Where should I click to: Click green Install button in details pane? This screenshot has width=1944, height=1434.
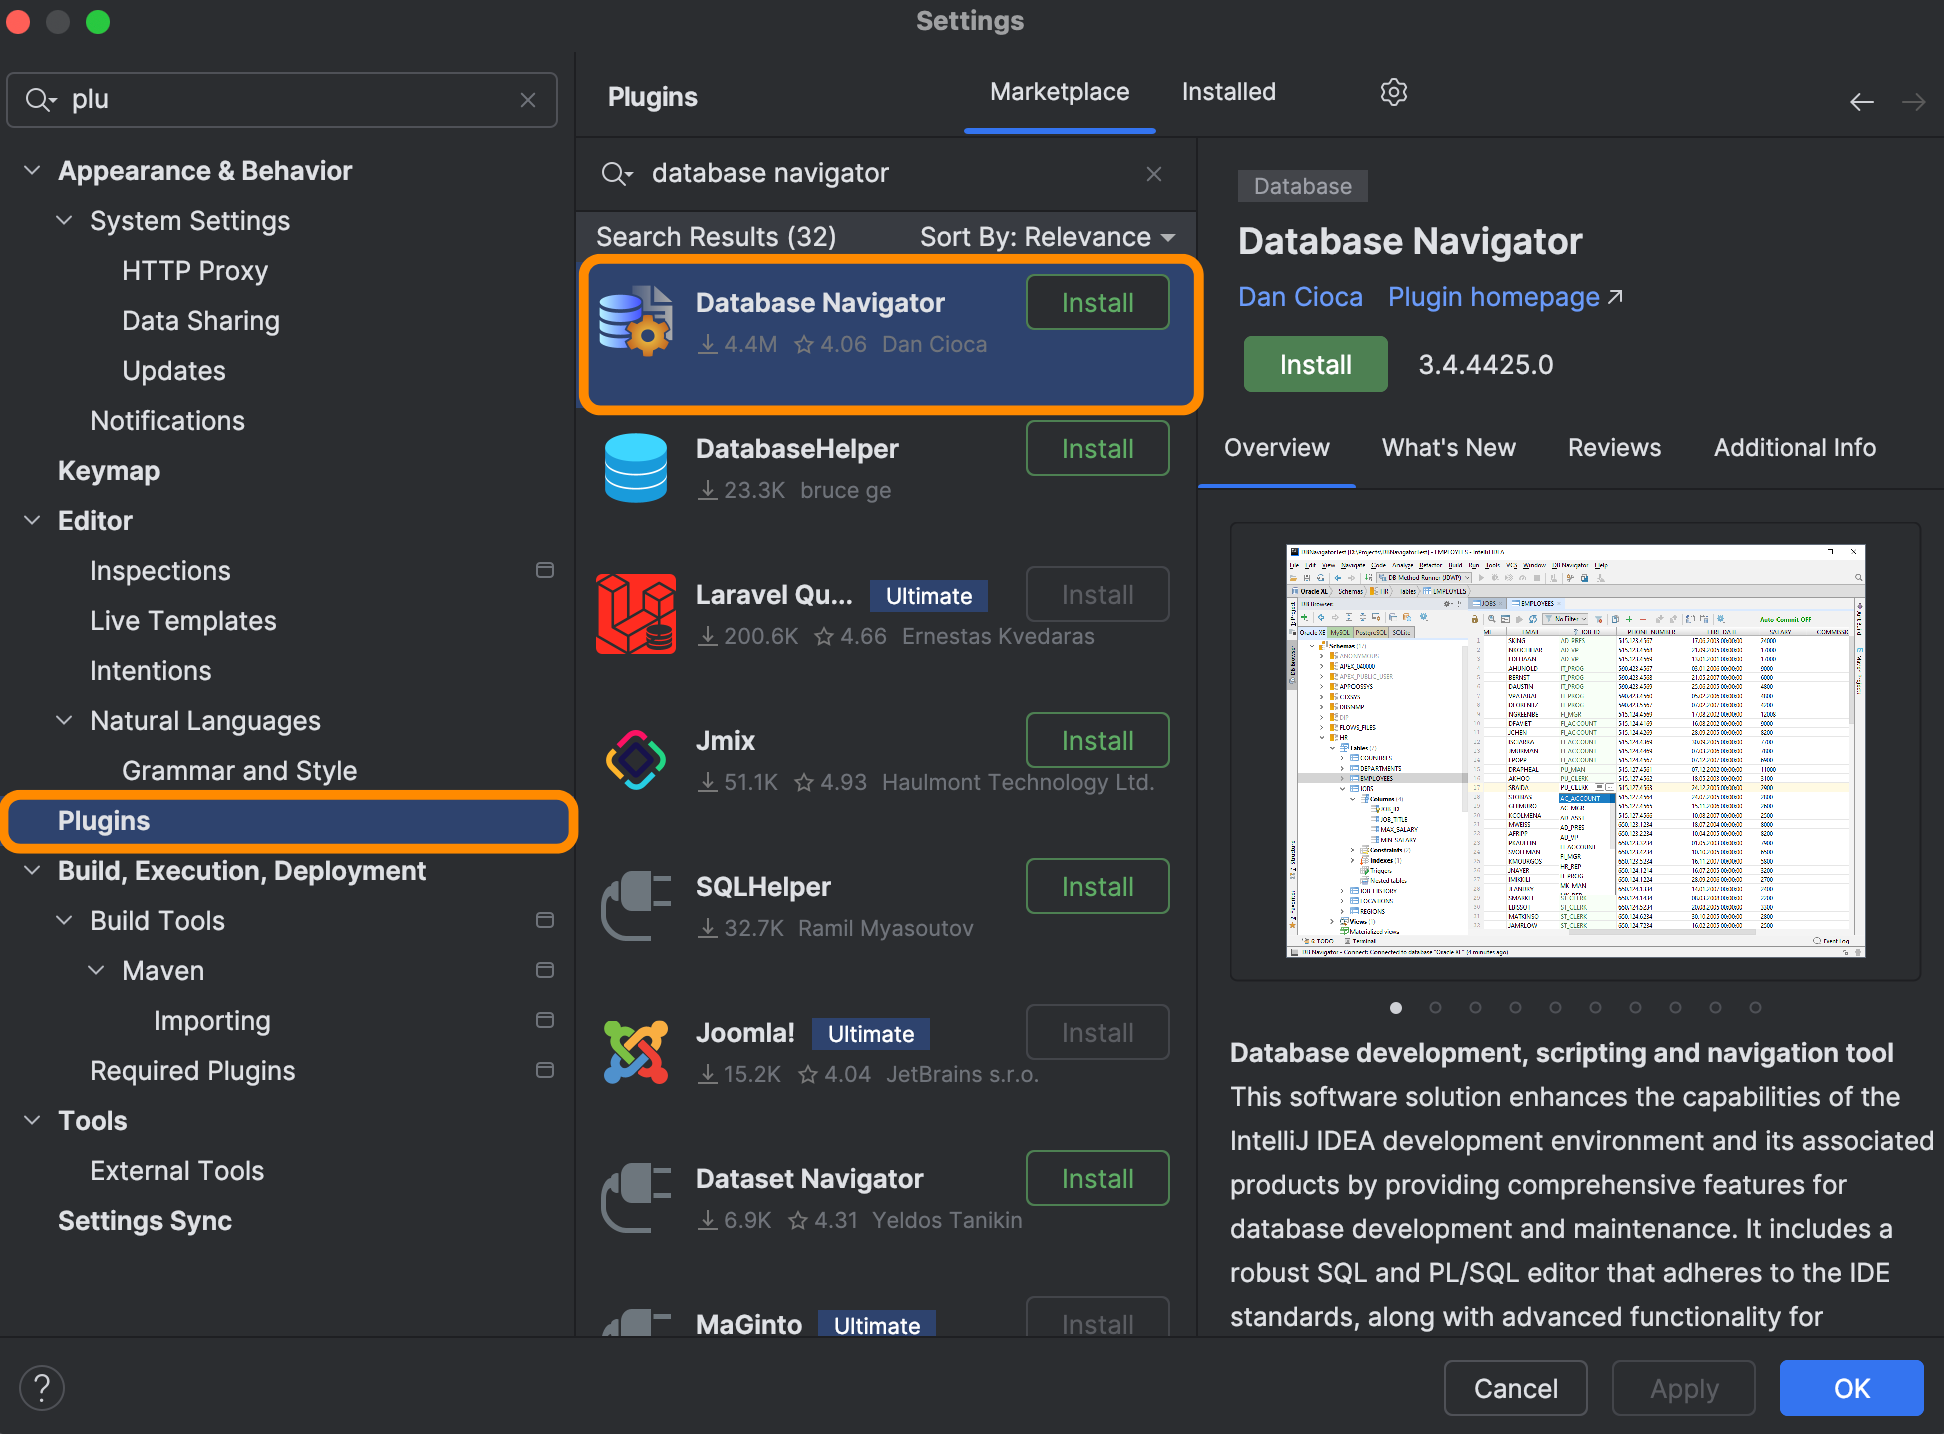[1315, 364]
